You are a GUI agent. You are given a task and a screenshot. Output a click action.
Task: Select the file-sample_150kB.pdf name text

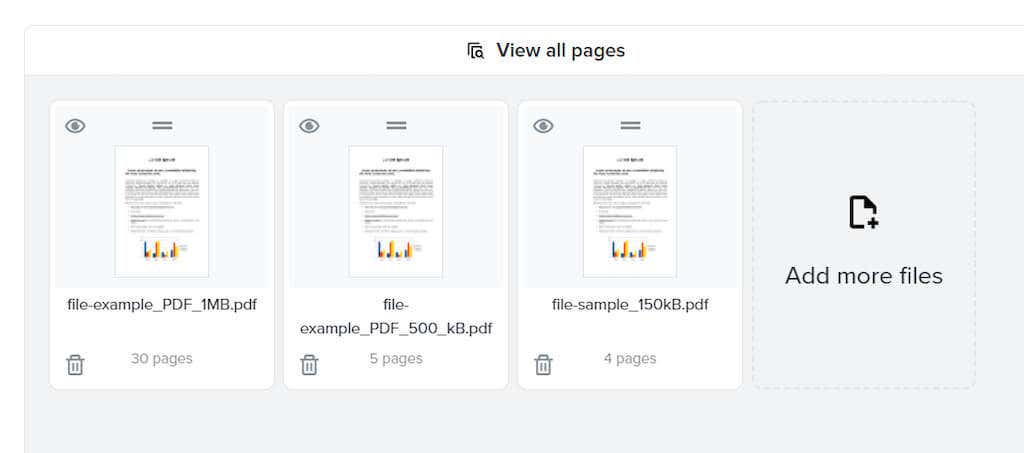click(x=630, y=305)
